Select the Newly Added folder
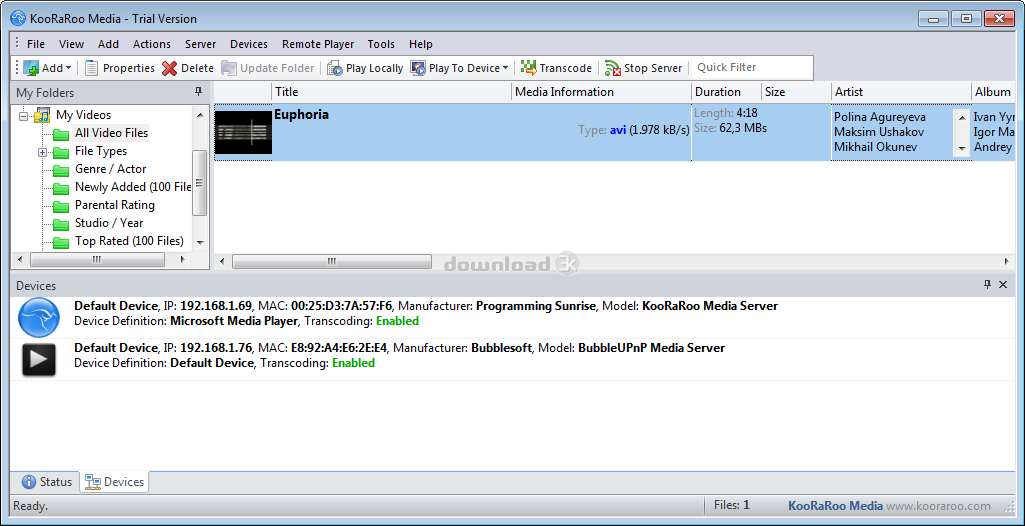This screenshot has width=1025, height=526. coord(133,187)
